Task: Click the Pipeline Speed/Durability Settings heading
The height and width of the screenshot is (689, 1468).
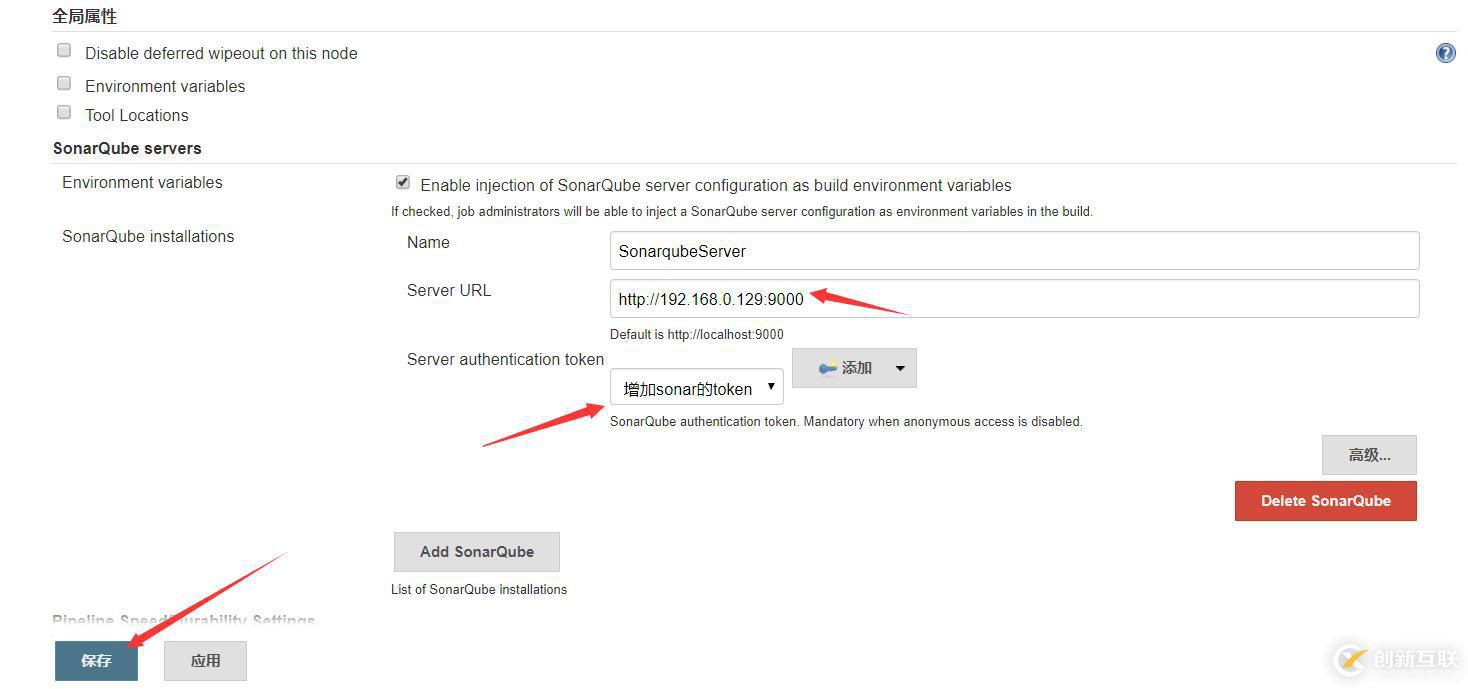Action: coord(183,619)
